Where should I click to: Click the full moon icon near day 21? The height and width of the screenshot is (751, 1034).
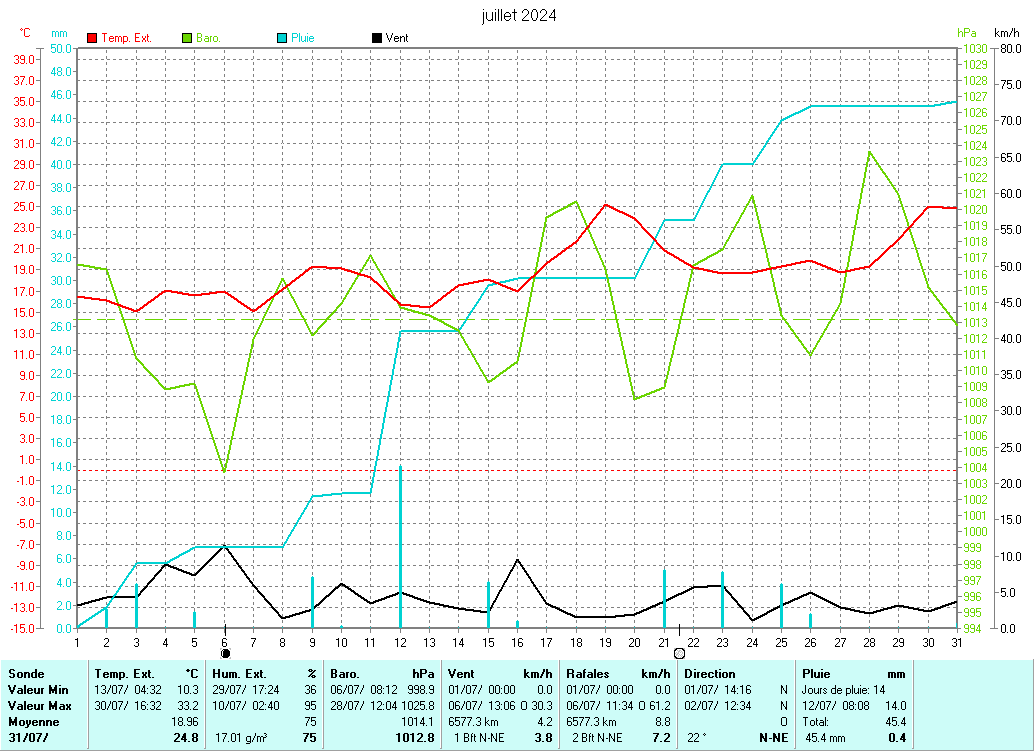(680, 653)
